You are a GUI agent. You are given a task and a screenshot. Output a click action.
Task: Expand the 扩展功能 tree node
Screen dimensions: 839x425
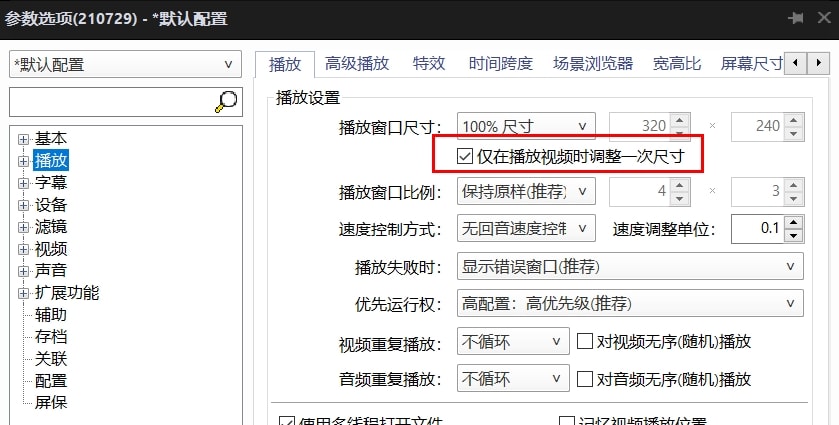pyautogui.click(x=23, y=293)
